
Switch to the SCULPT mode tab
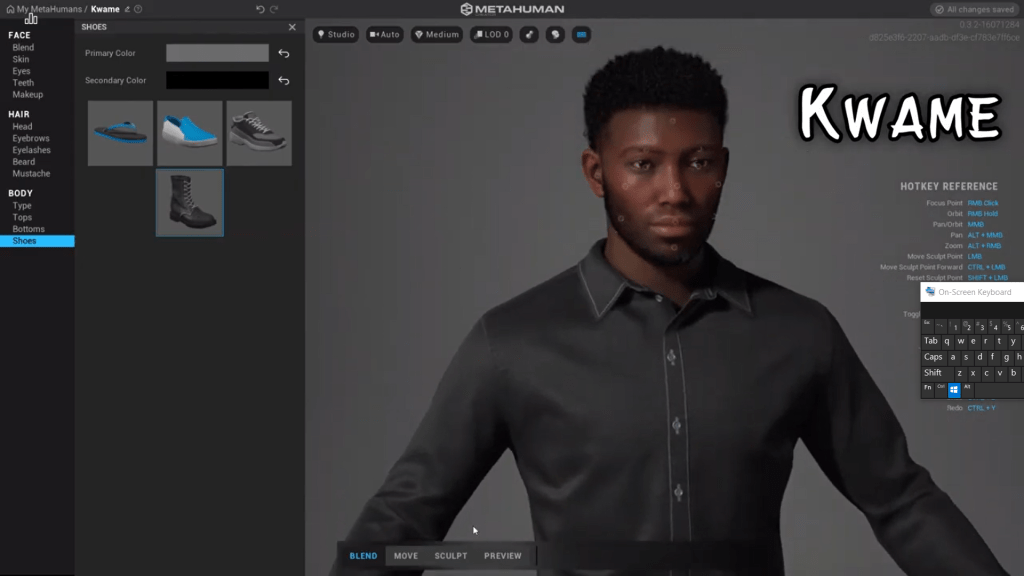pyautogui.click(x=450, y=556)
